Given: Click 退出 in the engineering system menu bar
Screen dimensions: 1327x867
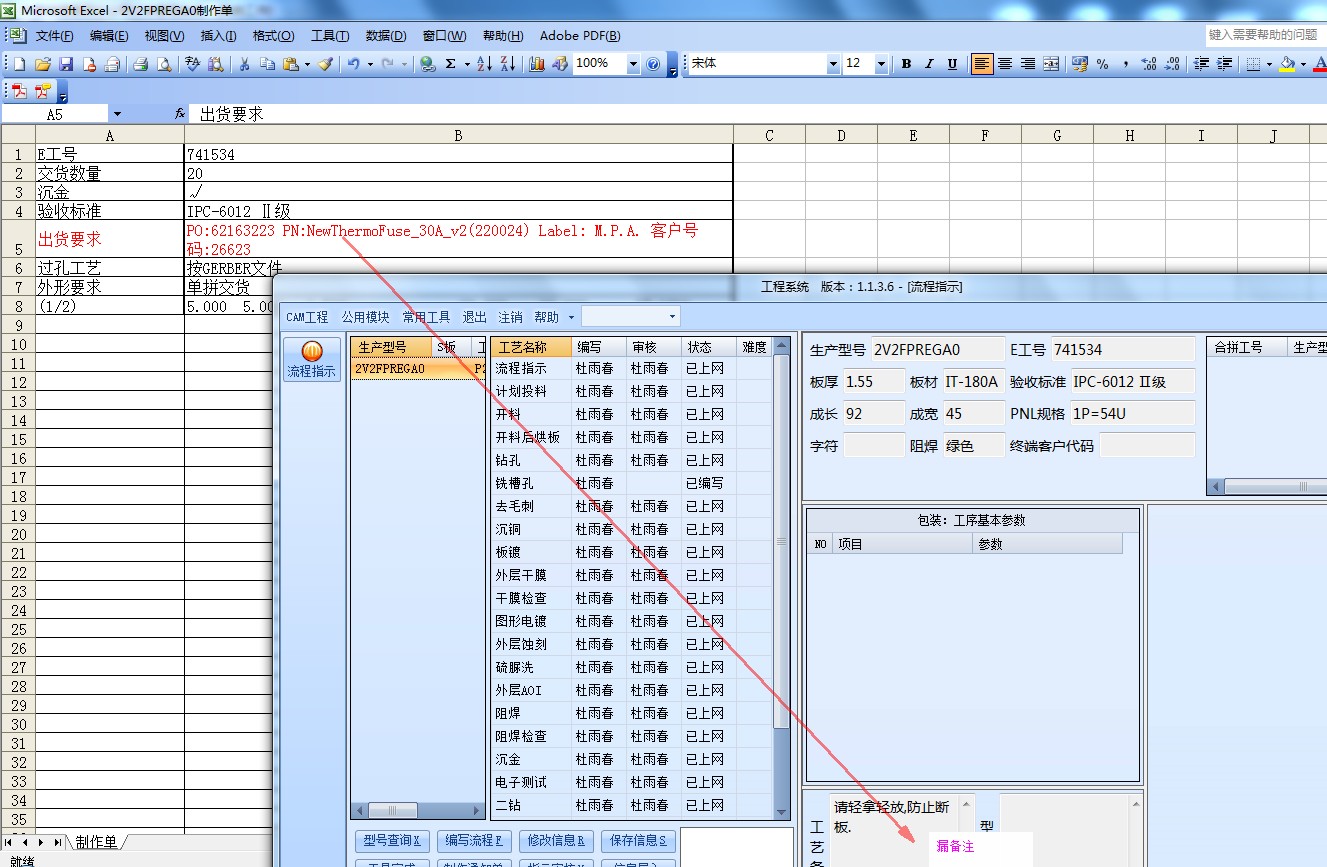Looking at the screenshot, I should (474, 317).
